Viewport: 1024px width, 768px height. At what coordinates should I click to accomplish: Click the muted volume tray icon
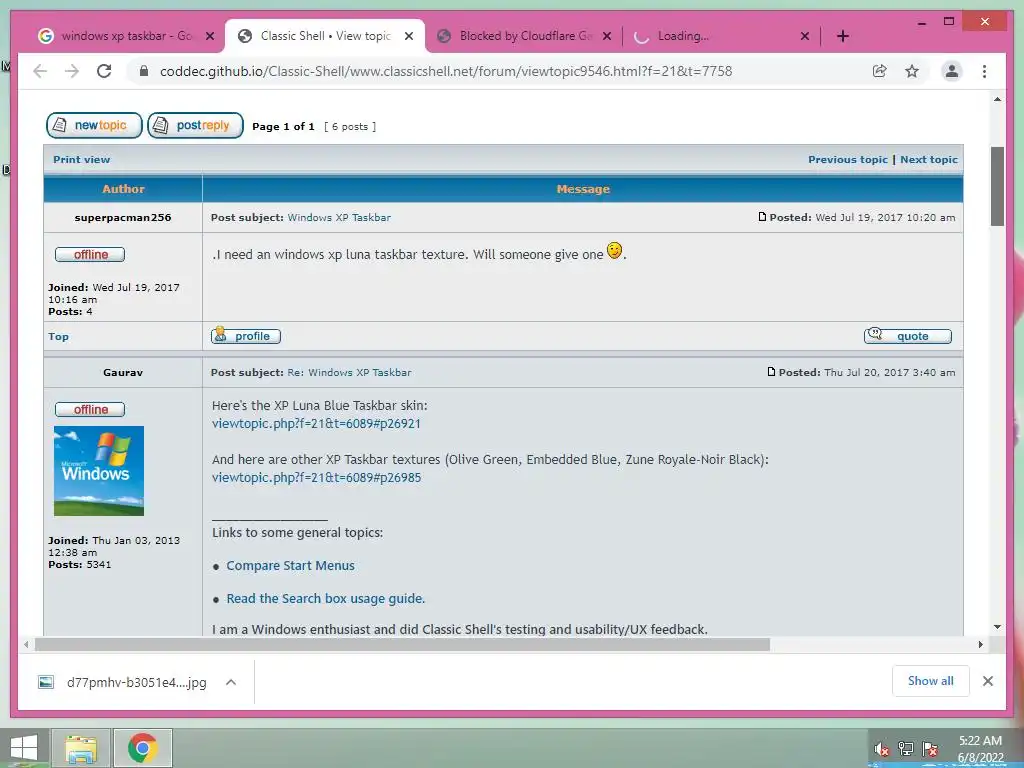pyautogui.click(x=882, y=750)
